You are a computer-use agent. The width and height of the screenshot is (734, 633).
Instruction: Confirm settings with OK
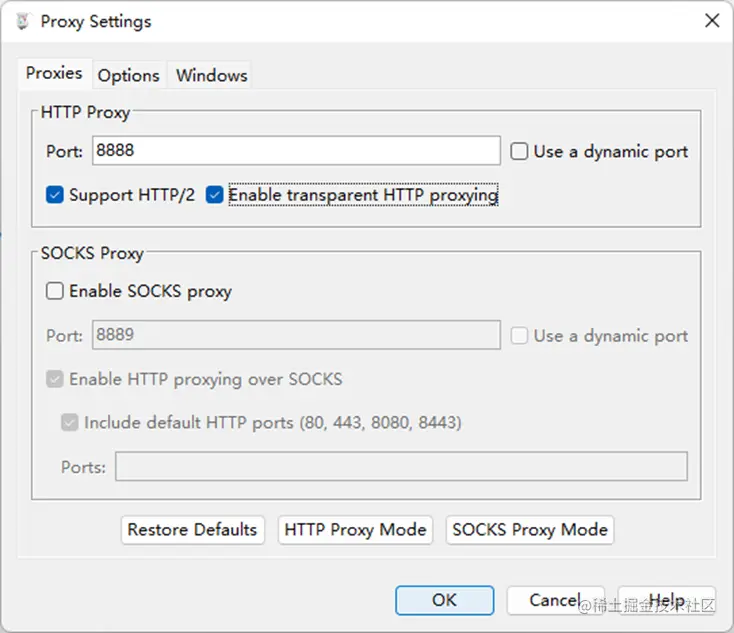tap(444, 600)
